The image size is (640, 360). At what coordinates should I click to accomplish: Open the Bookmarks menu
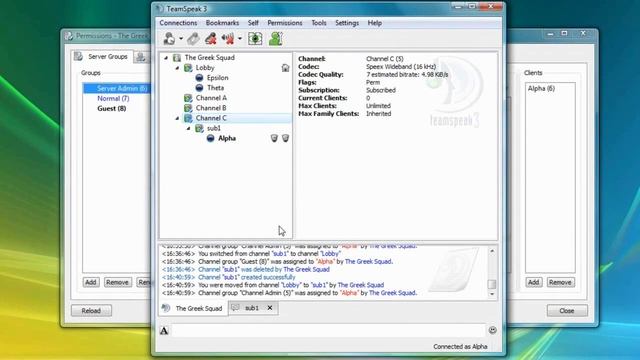[x=222, y=23]
